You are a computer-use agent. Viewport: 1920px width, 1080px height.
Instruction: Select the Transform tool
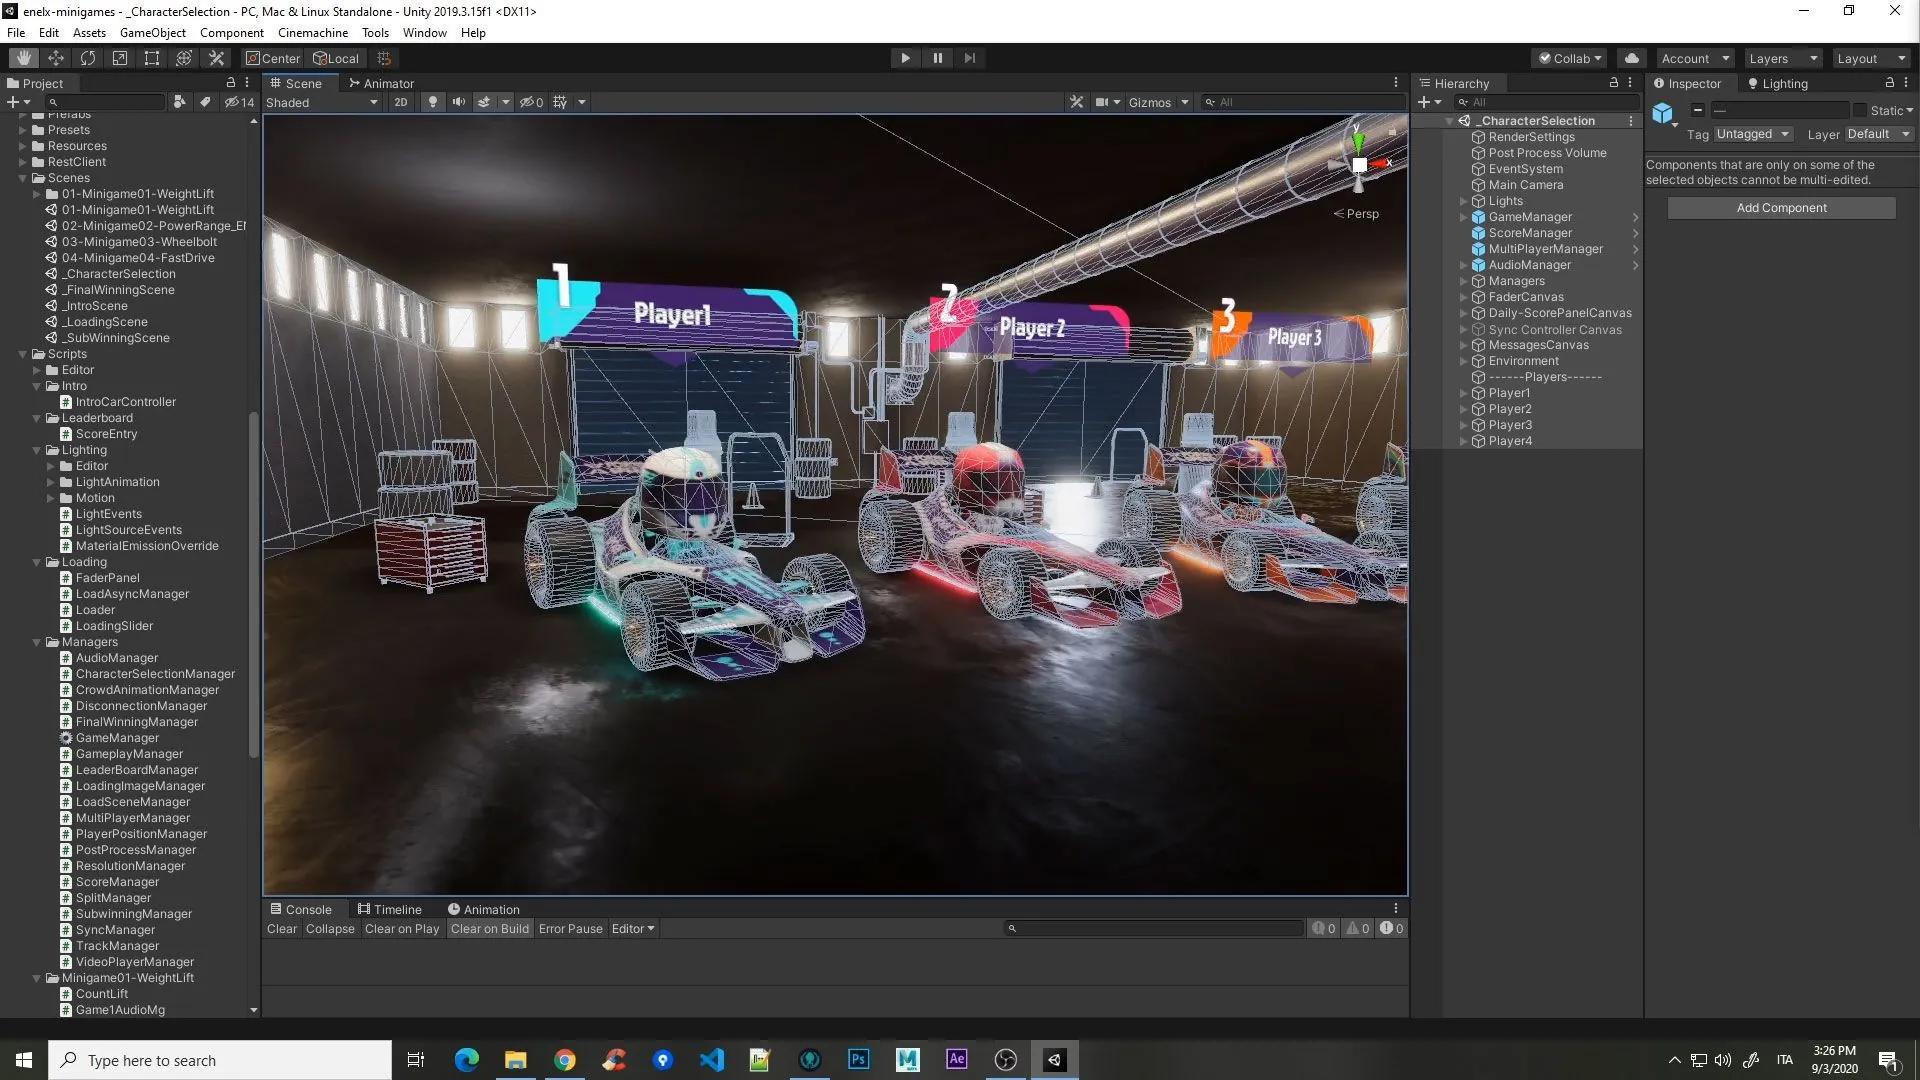point(184,58)
